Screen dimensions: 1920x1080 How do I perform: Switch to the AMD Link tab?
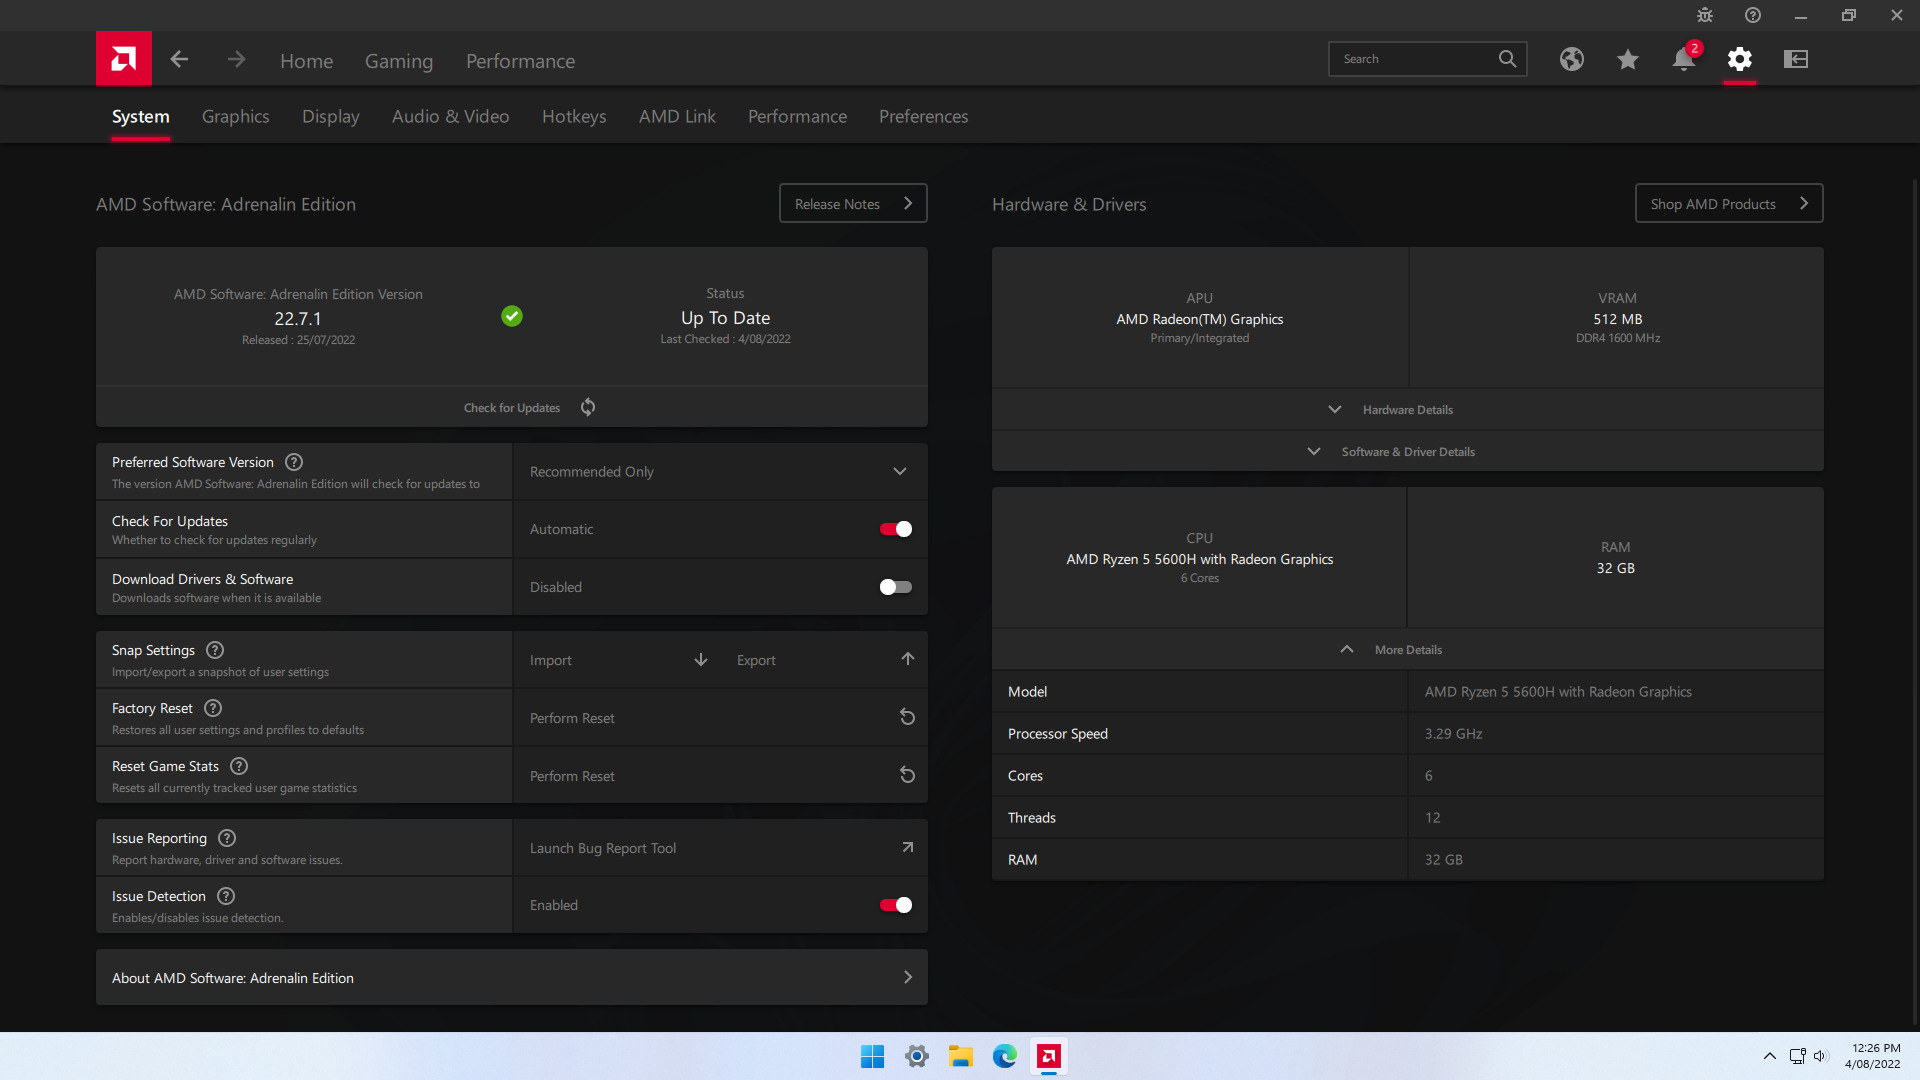tap(677, 116)
